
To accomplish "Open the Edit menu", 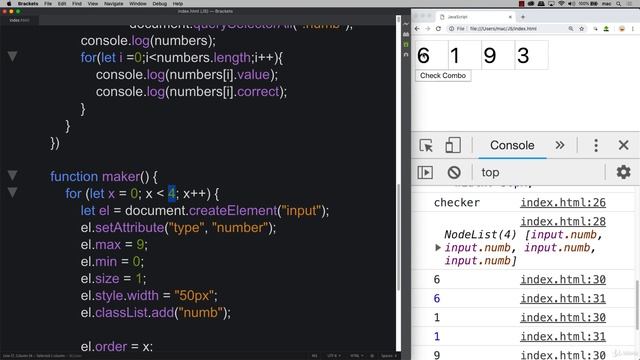I will pyautogui.click(x=62, y=3).
